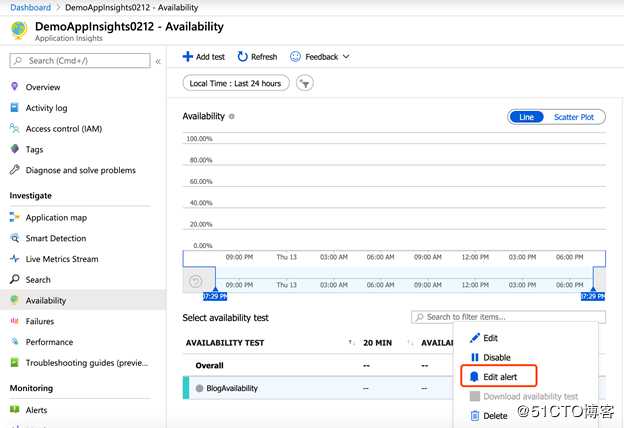Click the 20 MIN column header
Screen dimensions: 624x428
coord(377,343)
